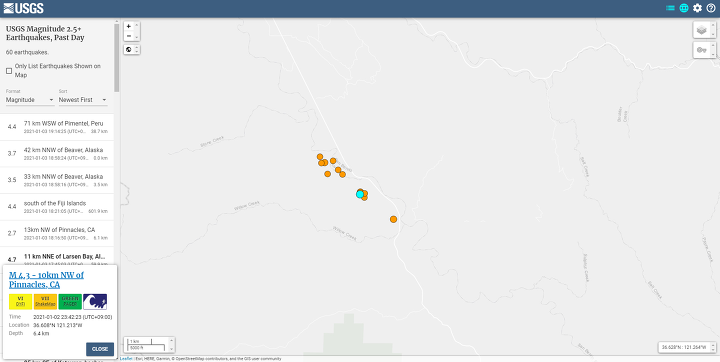
Task: Open the ShakeMap VII badge
Action: [x=45, y=301]
